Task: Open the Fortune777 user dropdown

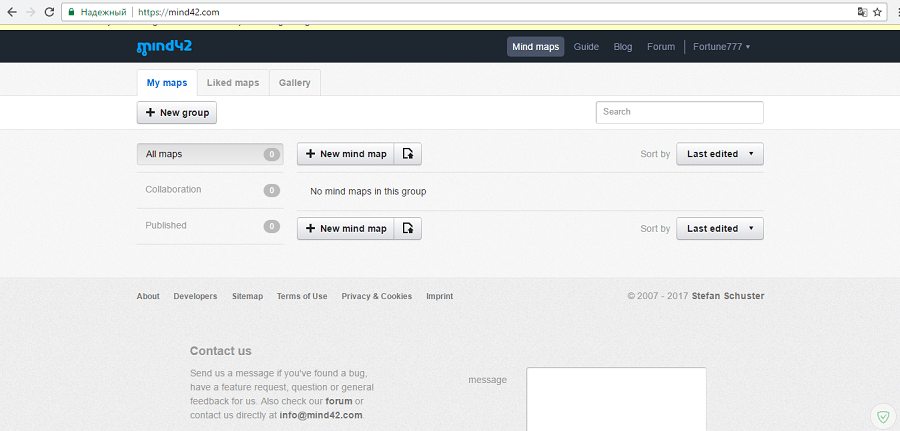Action: pyautogui.click(x=721, y=47)
